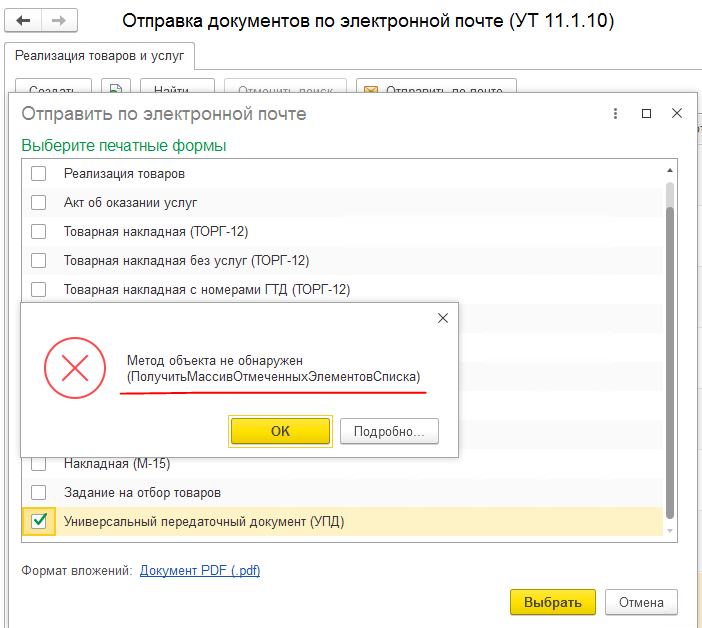The image size is (702, 628).
Task: Open the 'Документ PDF (.pdf)' format link
Action: (200, 571)
